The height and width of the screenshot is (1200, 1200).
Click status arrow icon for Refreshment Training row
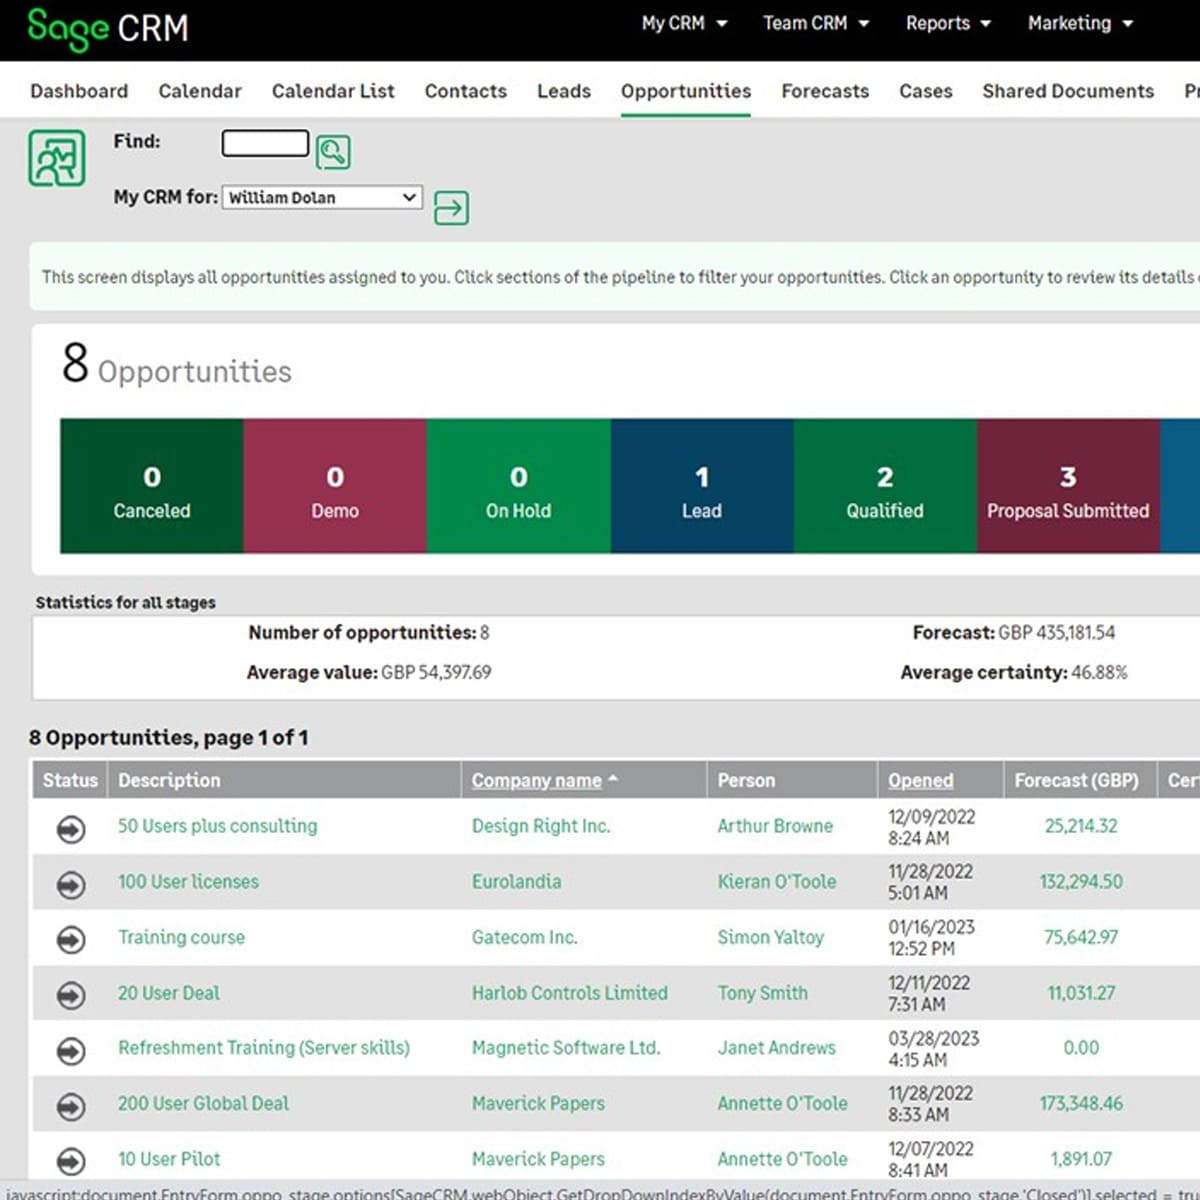(71, 1051)
